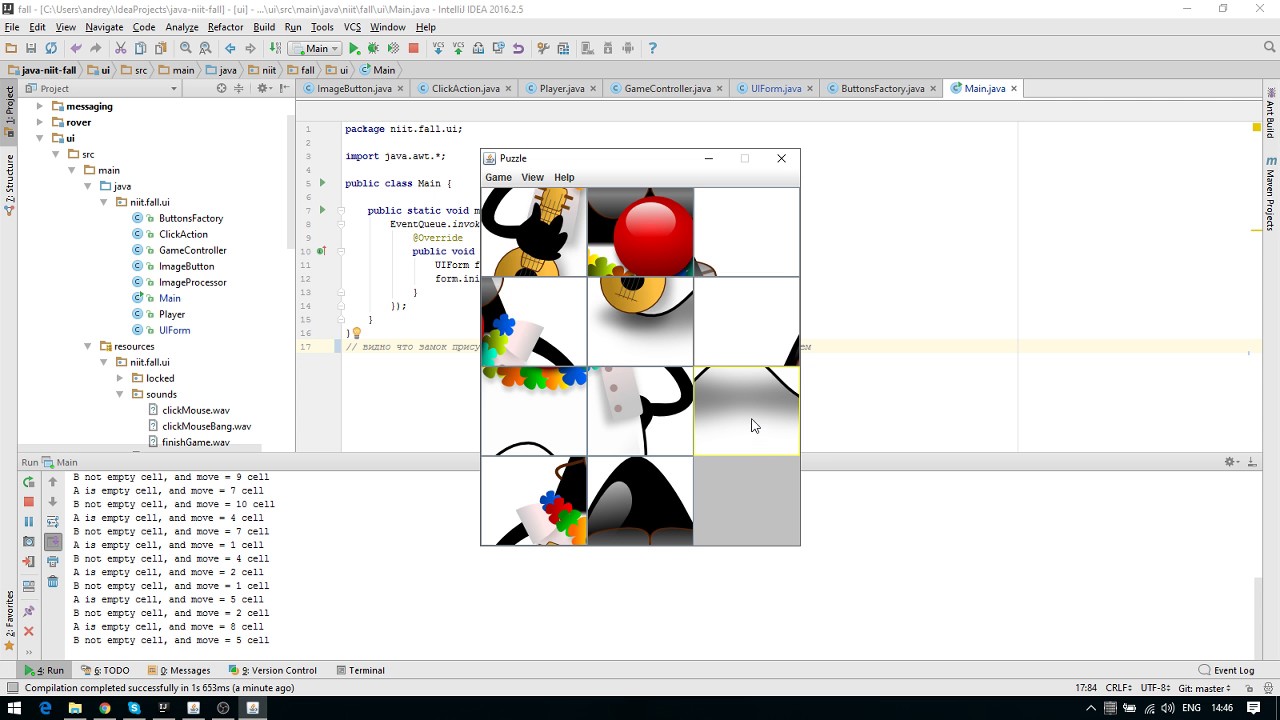This screenshot has width=1280, height=720.
Task: Open the Skype taskbar icon
Action: (x=134, y=708)
